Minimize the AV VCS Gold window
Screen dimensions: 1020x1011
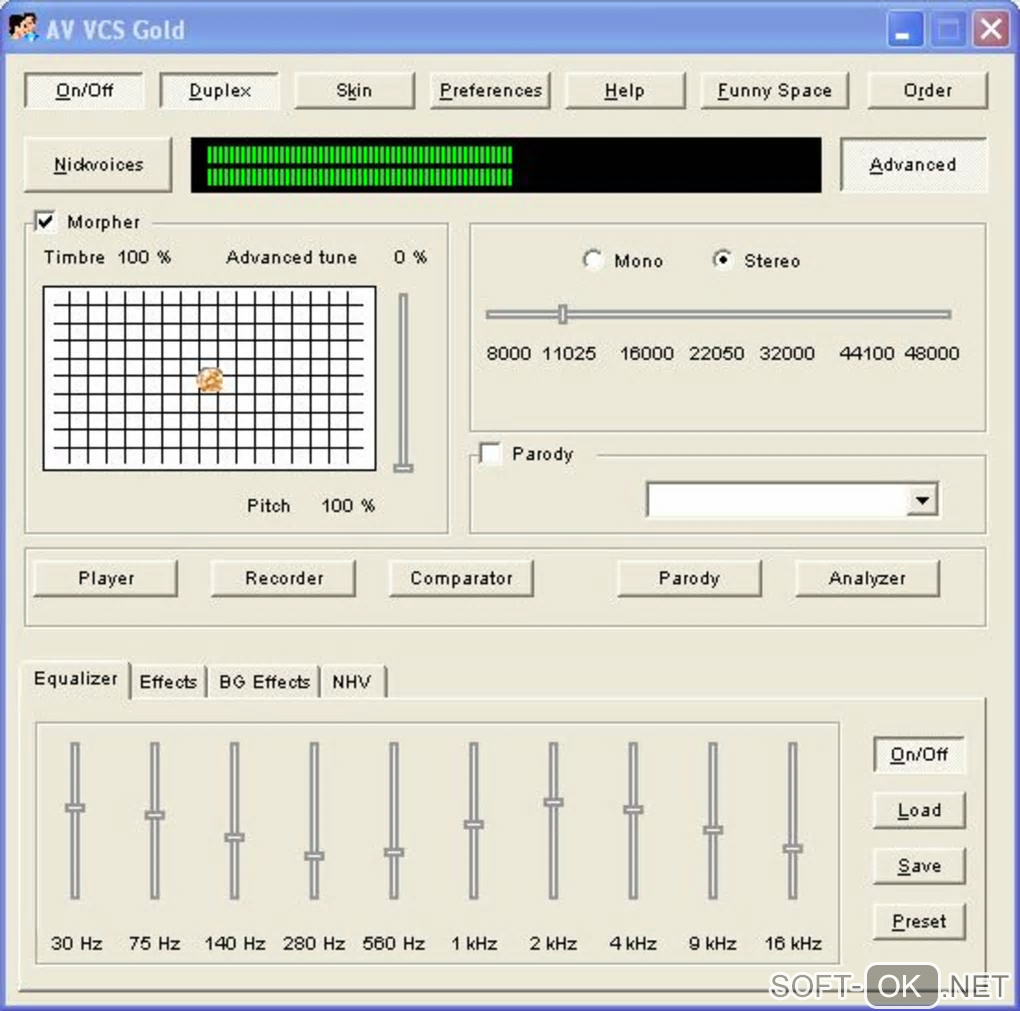pyautogui.click(x=905, y=29)
